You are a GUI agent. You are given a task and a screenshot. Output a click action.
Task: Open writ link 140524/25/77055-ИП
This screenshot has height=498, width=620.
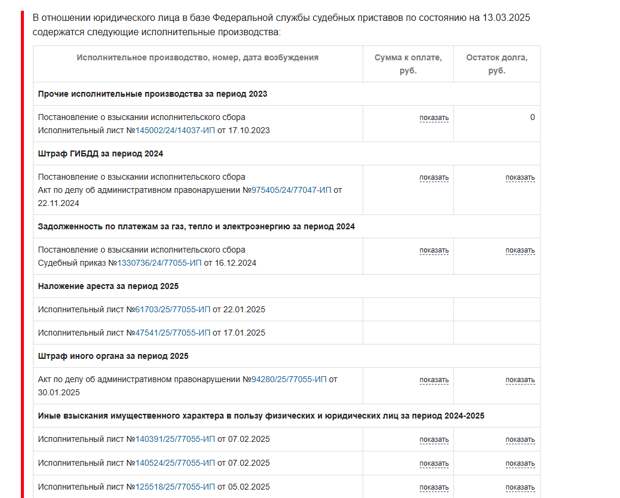click(x=175, y=463)
